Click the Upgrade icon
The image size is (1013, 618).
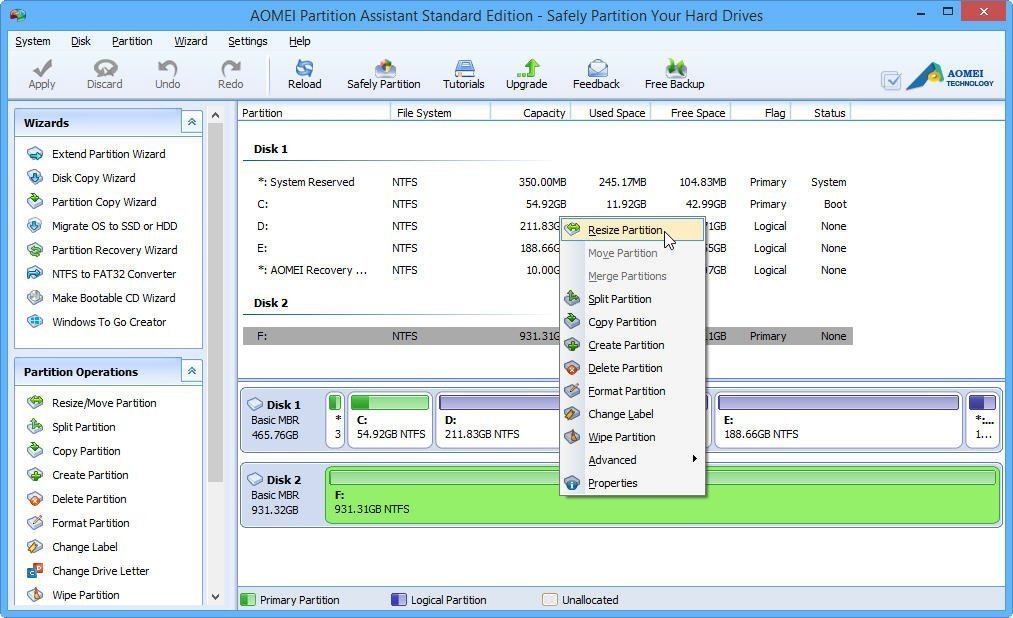click(527, 71)
